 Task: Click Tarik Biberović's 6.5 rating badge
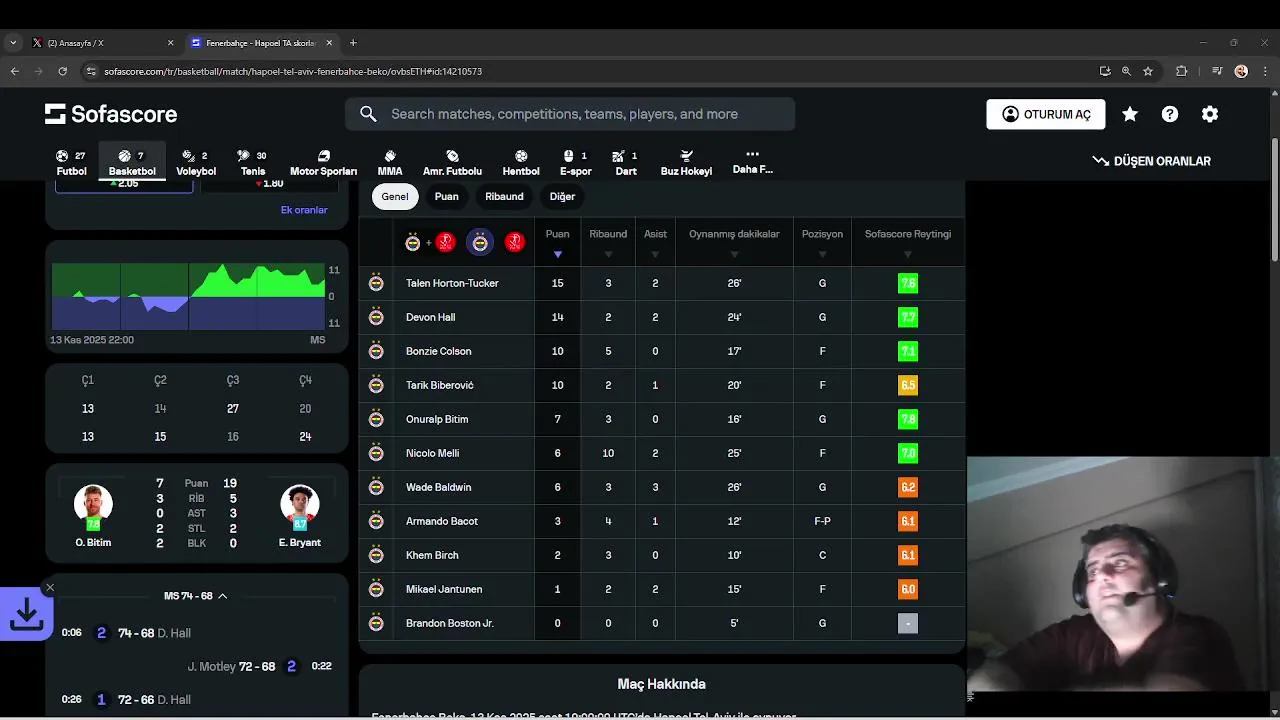pos(908,385)
